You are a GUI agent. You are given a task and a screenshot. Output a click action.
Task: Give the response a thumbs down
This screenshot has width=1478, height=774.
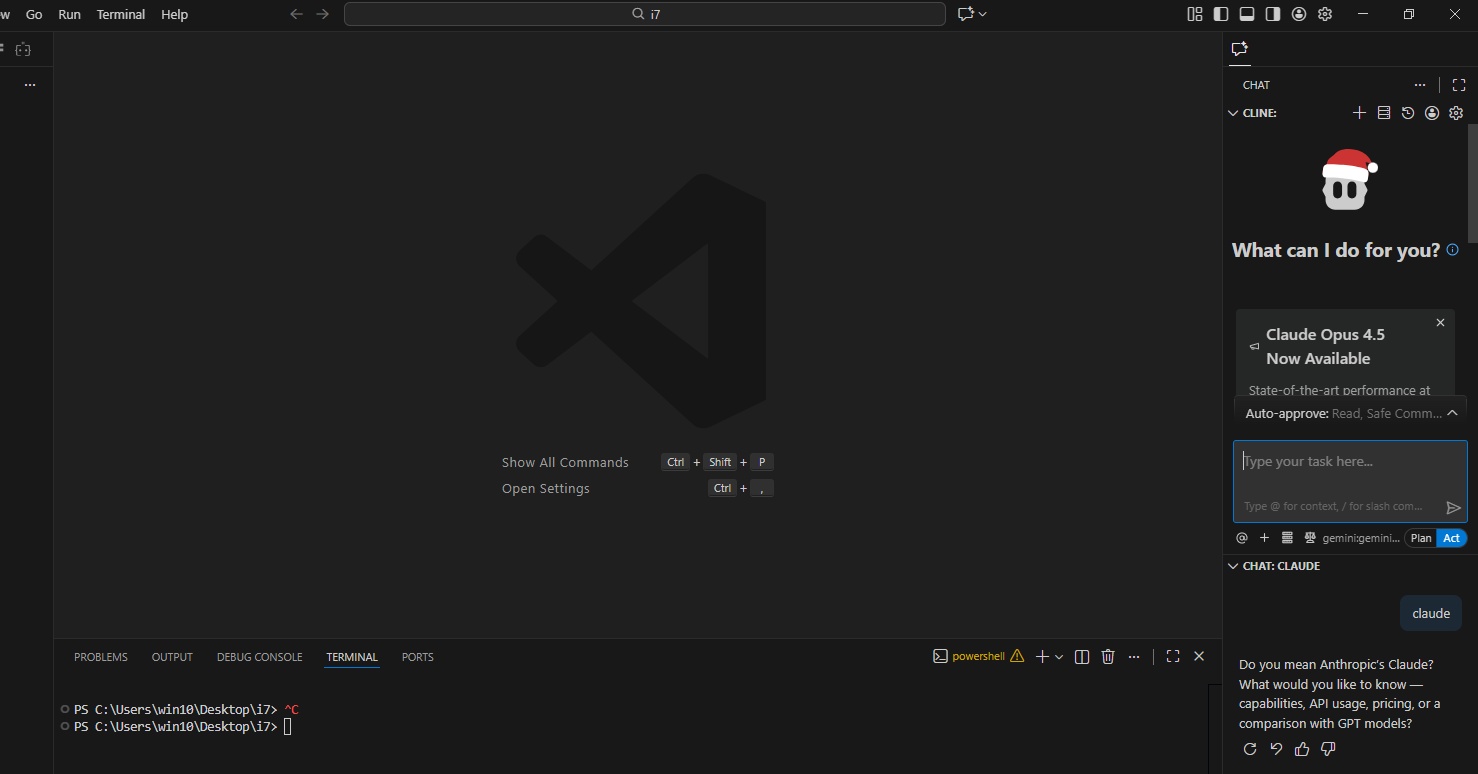[1328, 749]
